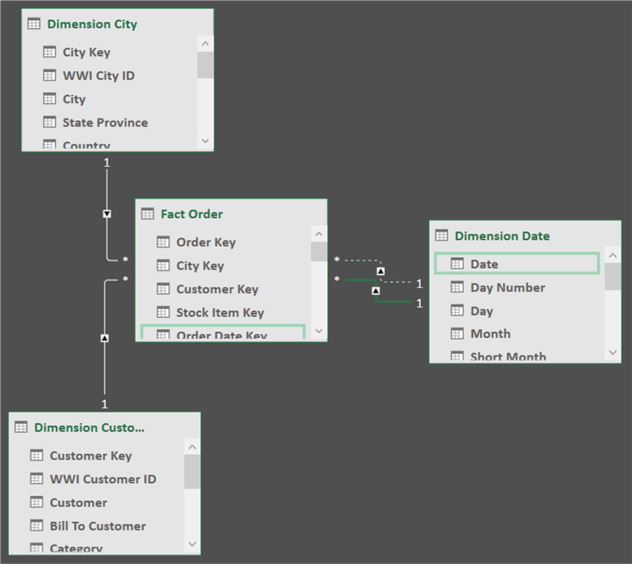Click the arrow on the solid green Date relationship

pyautogui.click(x=376, y=290)
